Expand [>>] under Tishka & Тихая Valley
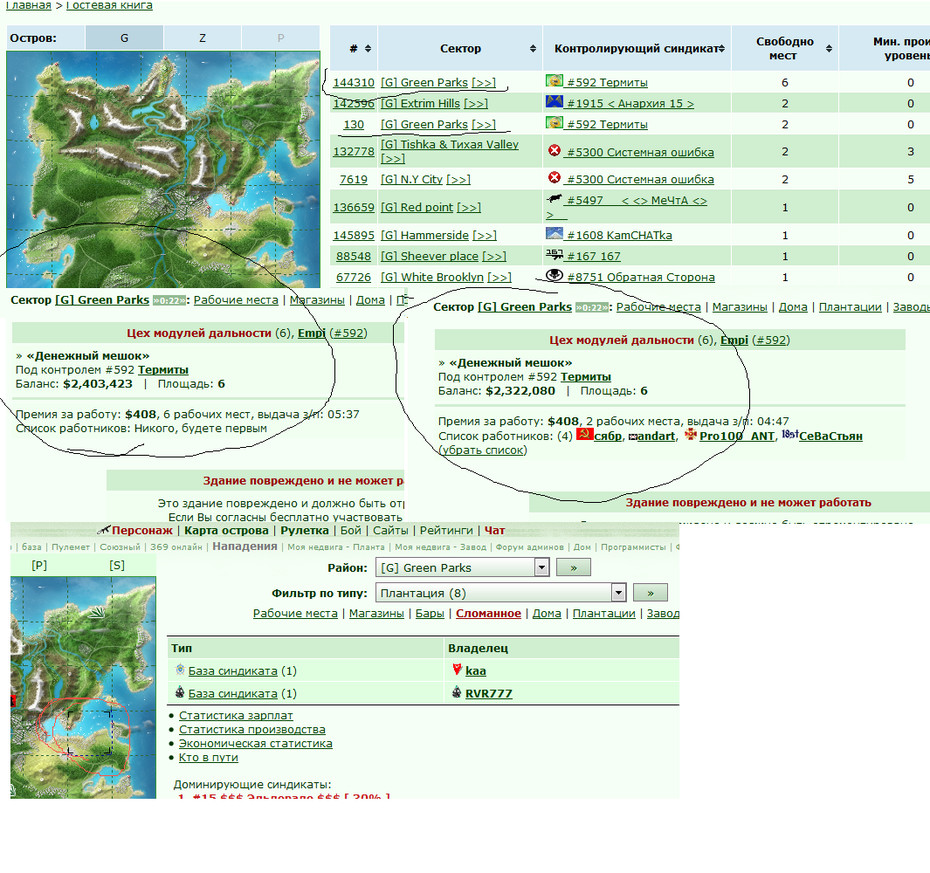The height and width of the screenshot is (873, 930). click(393, 158)
